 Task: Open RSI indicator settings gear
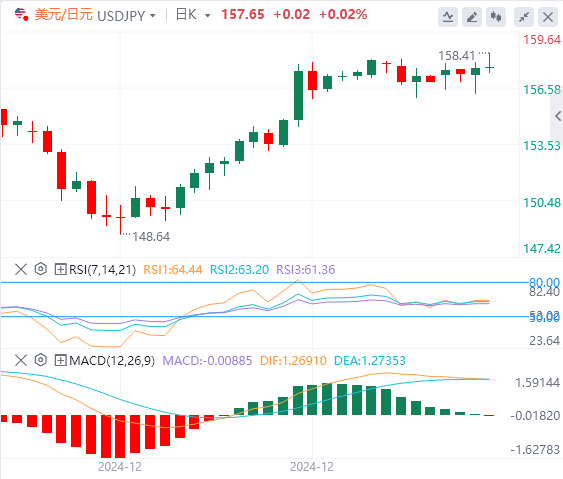click(41, 269)
